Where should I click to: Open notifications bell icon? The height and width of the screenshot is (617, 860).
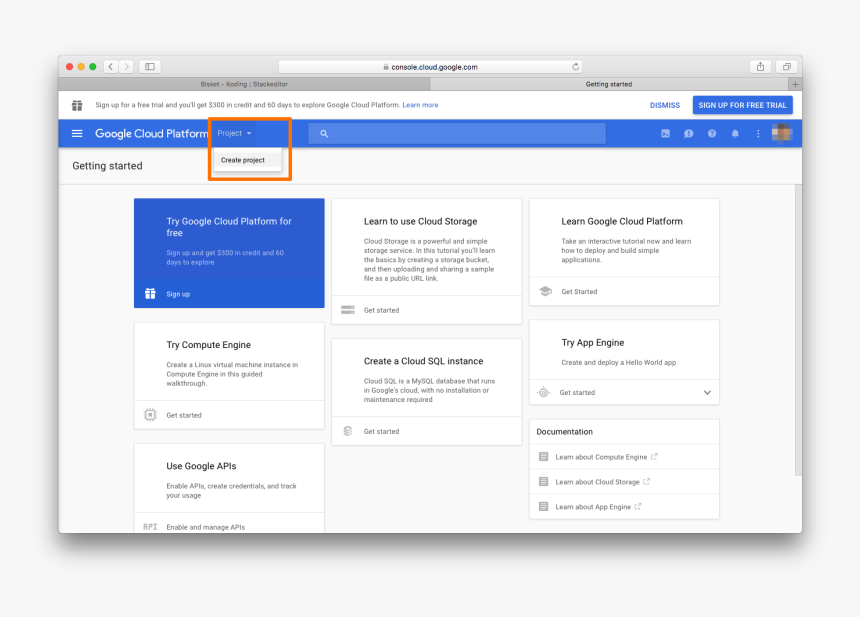point(735,134)
